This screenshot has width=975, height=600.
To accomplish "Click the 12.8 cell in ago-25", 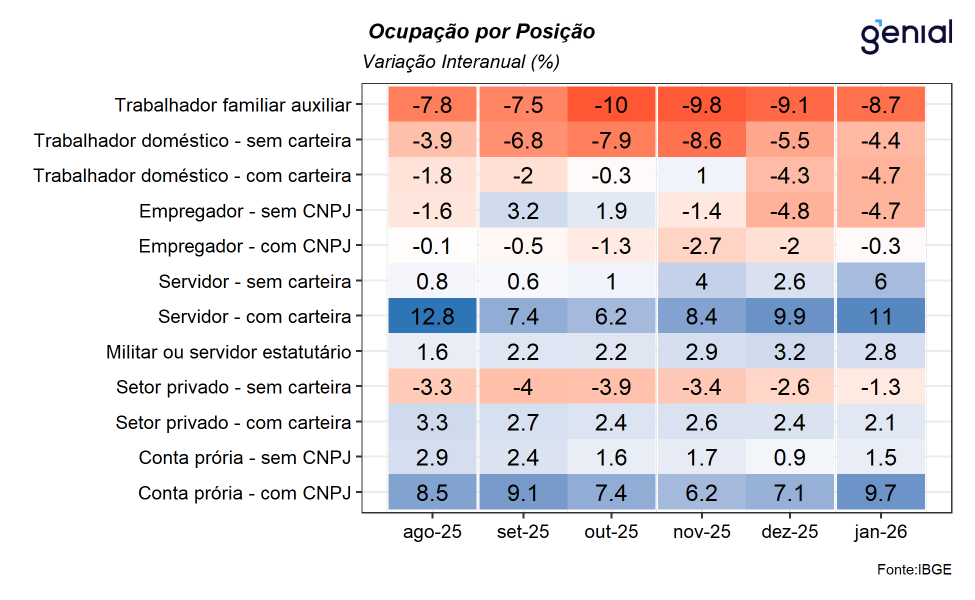I will tap(432, 317).
